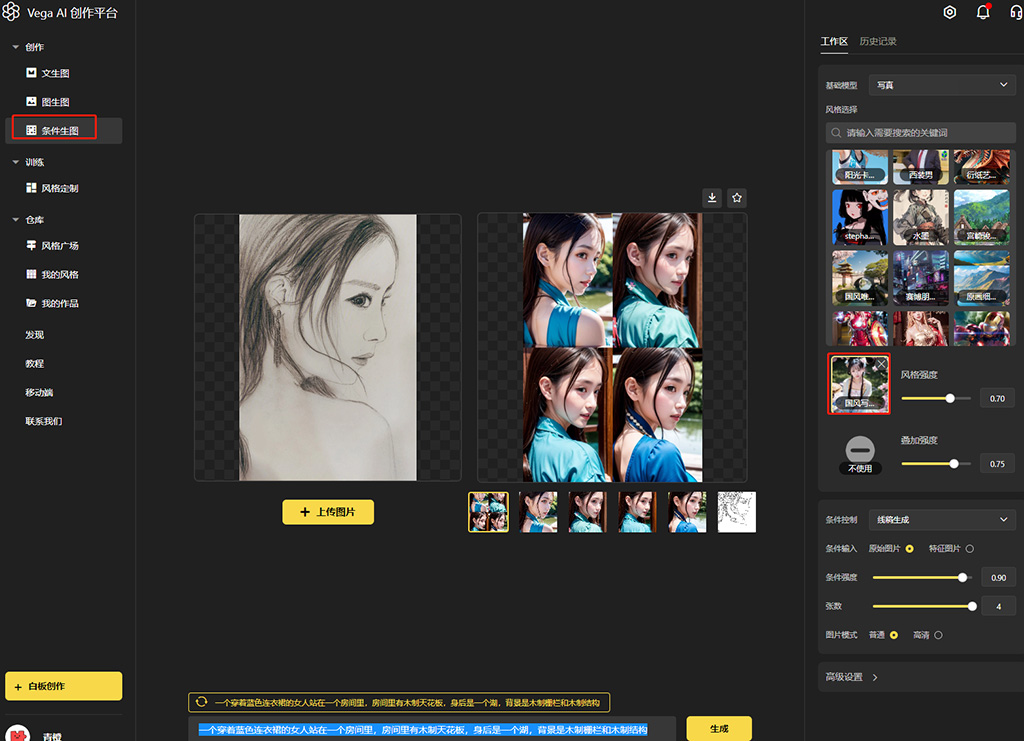Select the 普通 image mode radio

(x=894, y=635)
